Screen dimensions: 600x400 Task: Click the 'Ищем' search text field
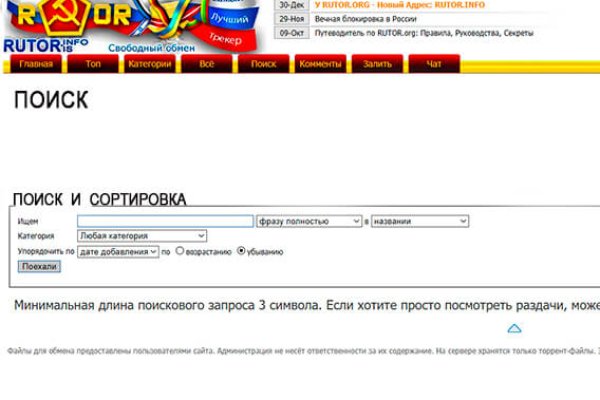165,221
